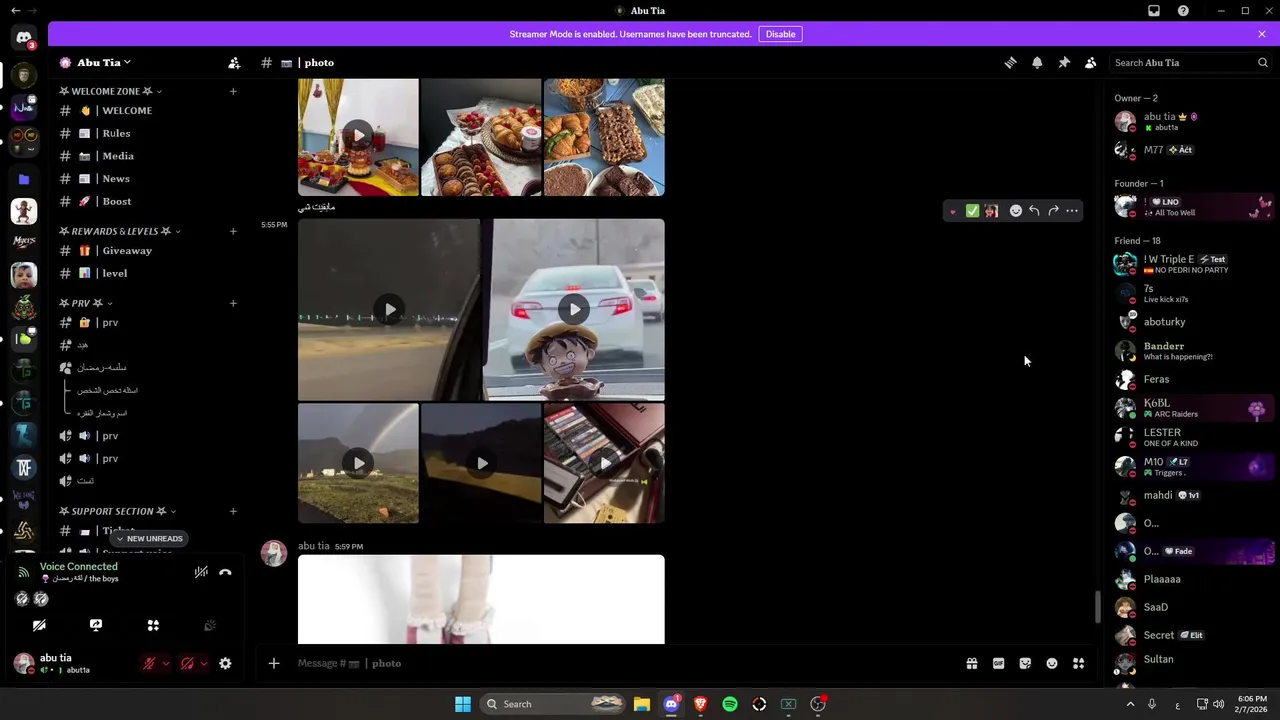Open notification settings bell icon
The width and height of the screenshot is (1280, 720).
point(1037,62)
